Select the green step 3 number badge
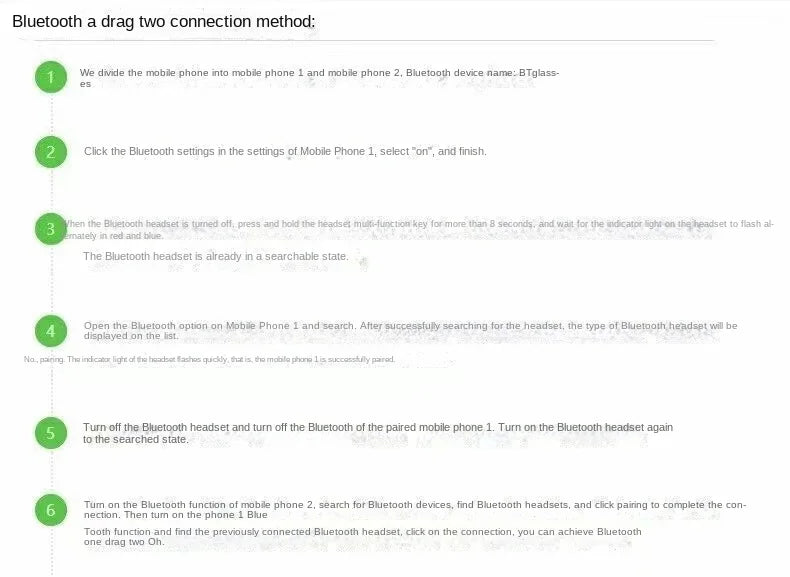Viewport: 790px width, 577px height. 50,229
